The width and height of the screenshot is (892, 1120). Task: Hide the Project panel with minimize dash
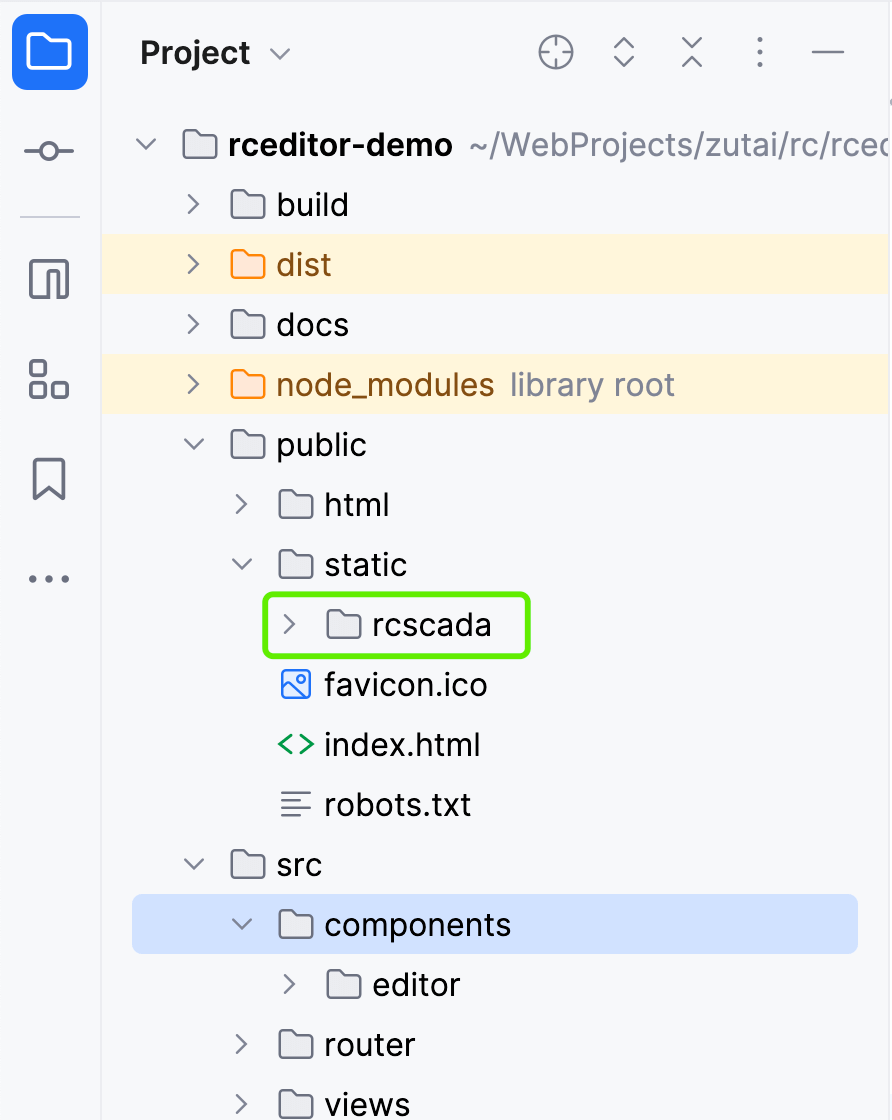828,52
